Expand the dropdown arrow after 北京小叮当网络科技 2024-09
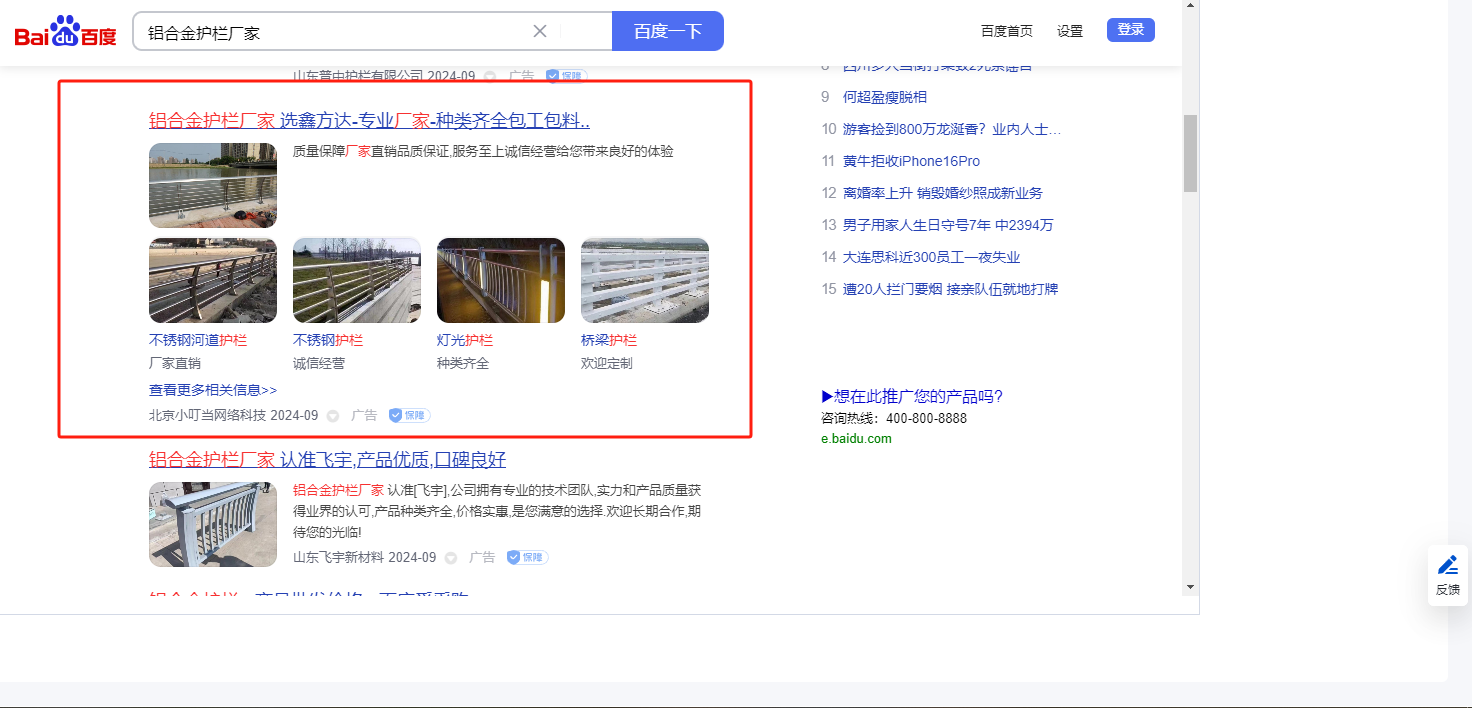This screenshot has height=708, width=1472. (333, 416)
